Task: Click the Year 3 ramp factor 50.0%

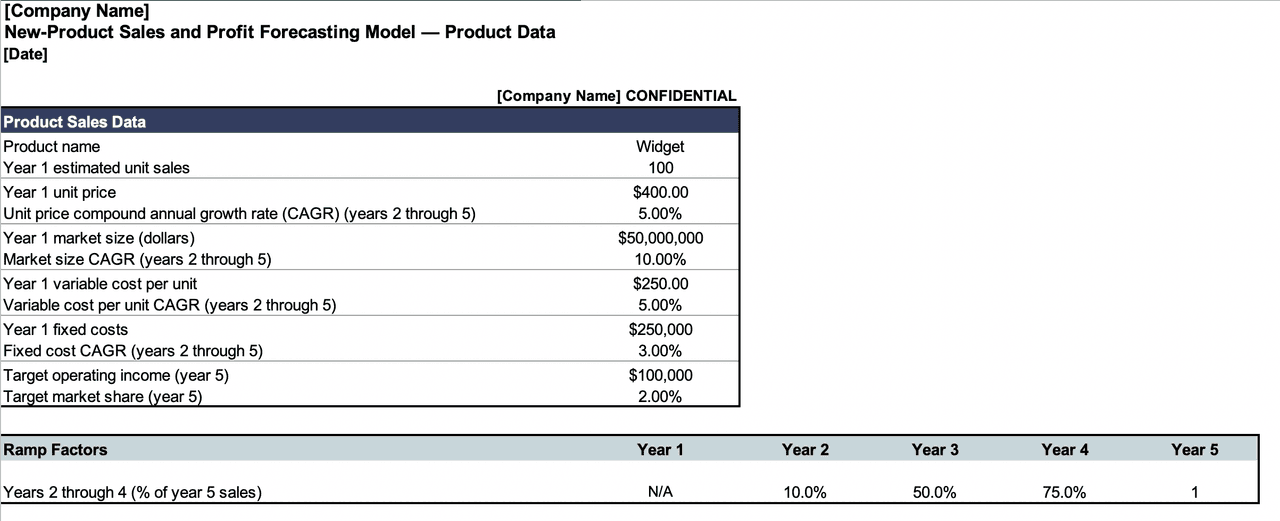Action: [x=935, y=492]
